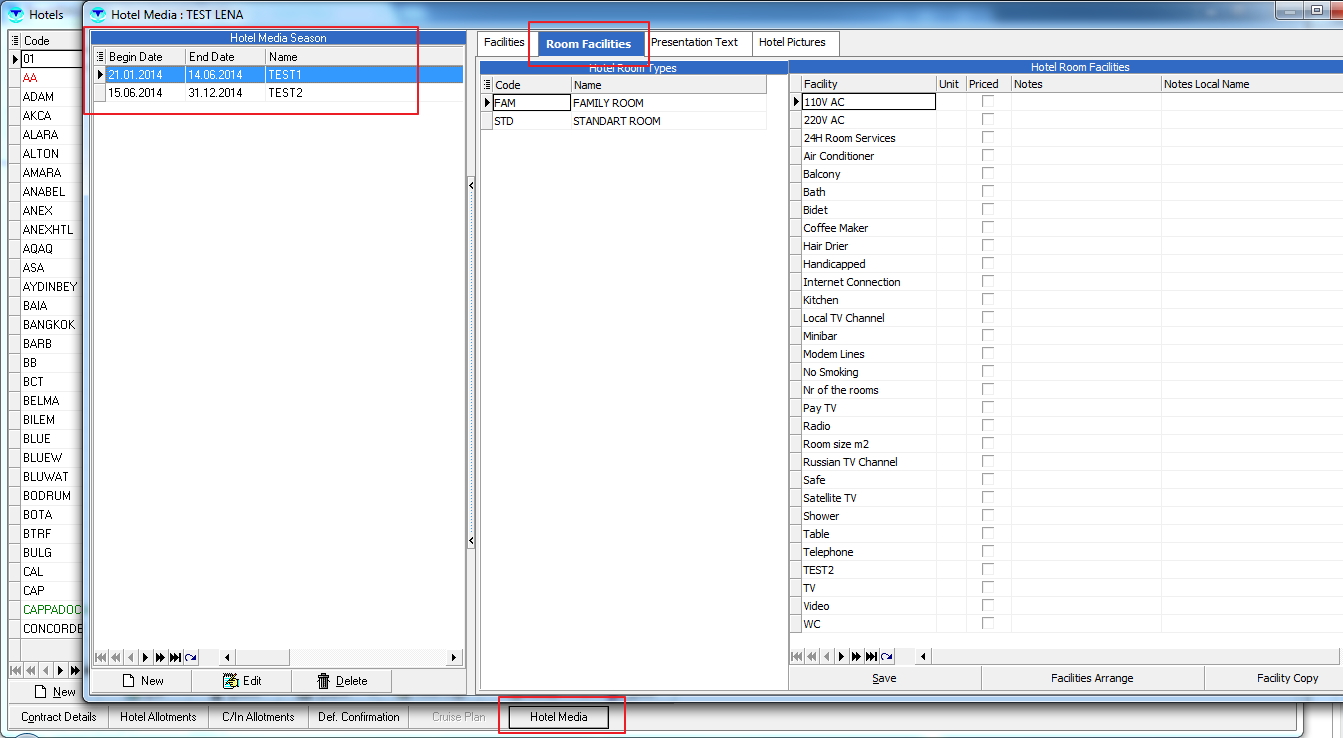The height and width of the screenshot is (738, 1343).
Task: Check the Priced box for Satellite TV
Action: tap(988, 498)
